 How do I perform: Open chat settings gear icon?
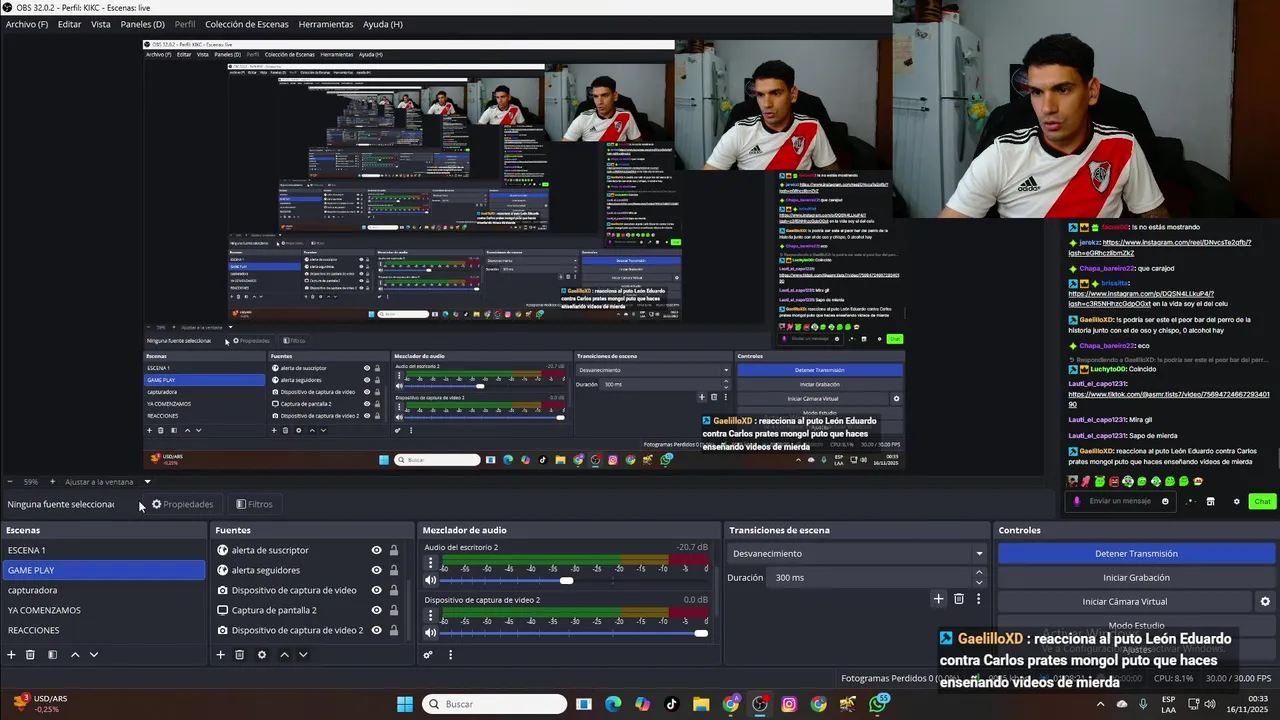[x=1236, y=502]
